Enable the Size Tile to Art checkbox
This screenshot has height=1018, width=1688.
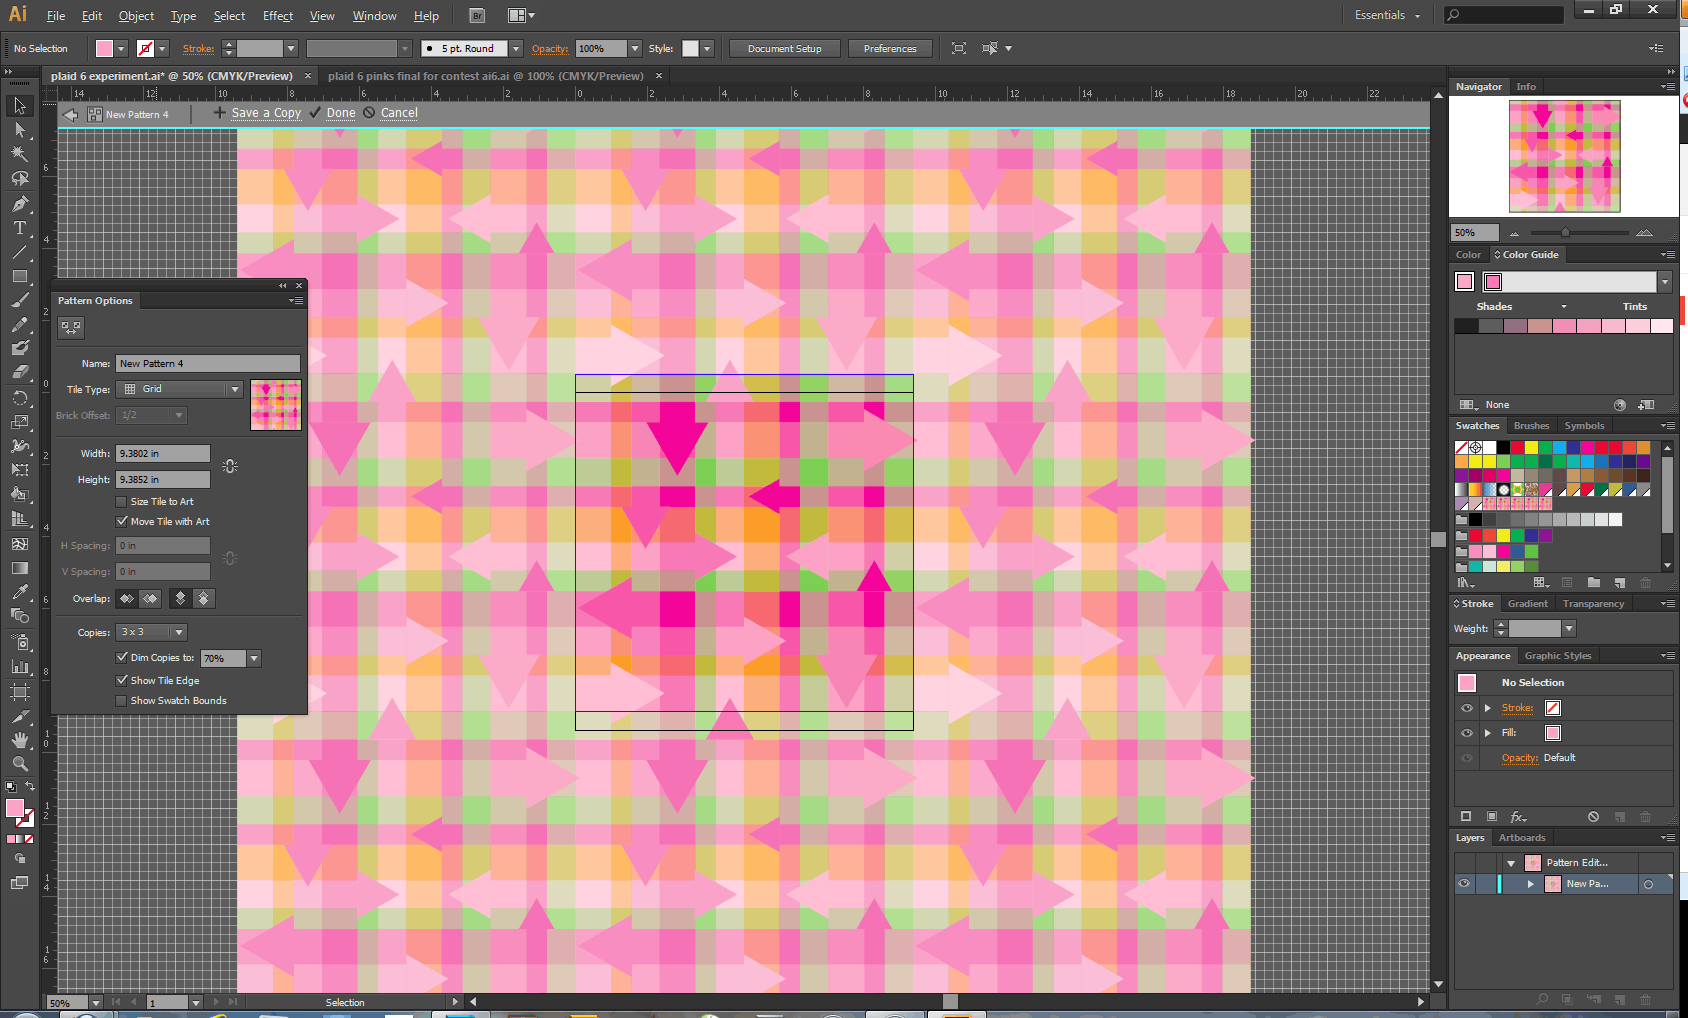(x=122, y=502)
